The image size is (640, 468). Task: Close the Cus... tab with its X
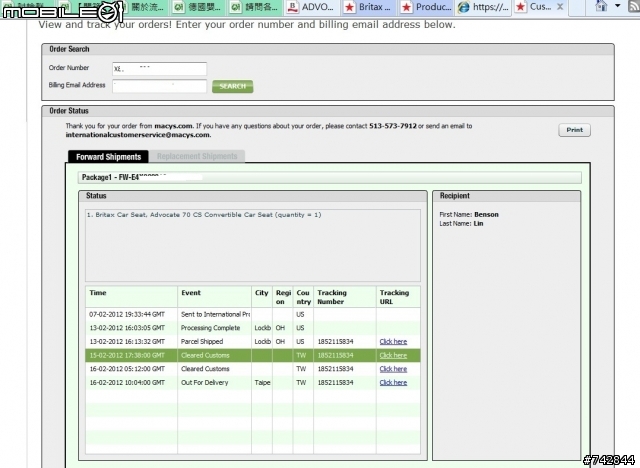pyautogui.click(x=560, y=7)
